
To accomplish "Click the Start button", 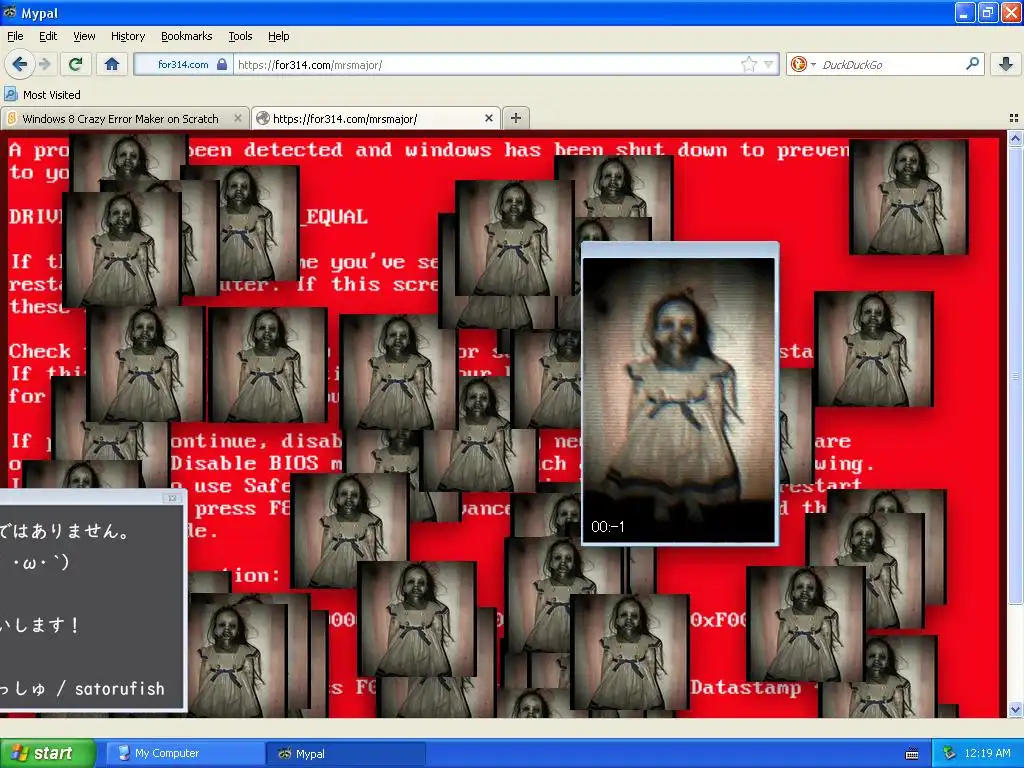I will coord(47,753).
